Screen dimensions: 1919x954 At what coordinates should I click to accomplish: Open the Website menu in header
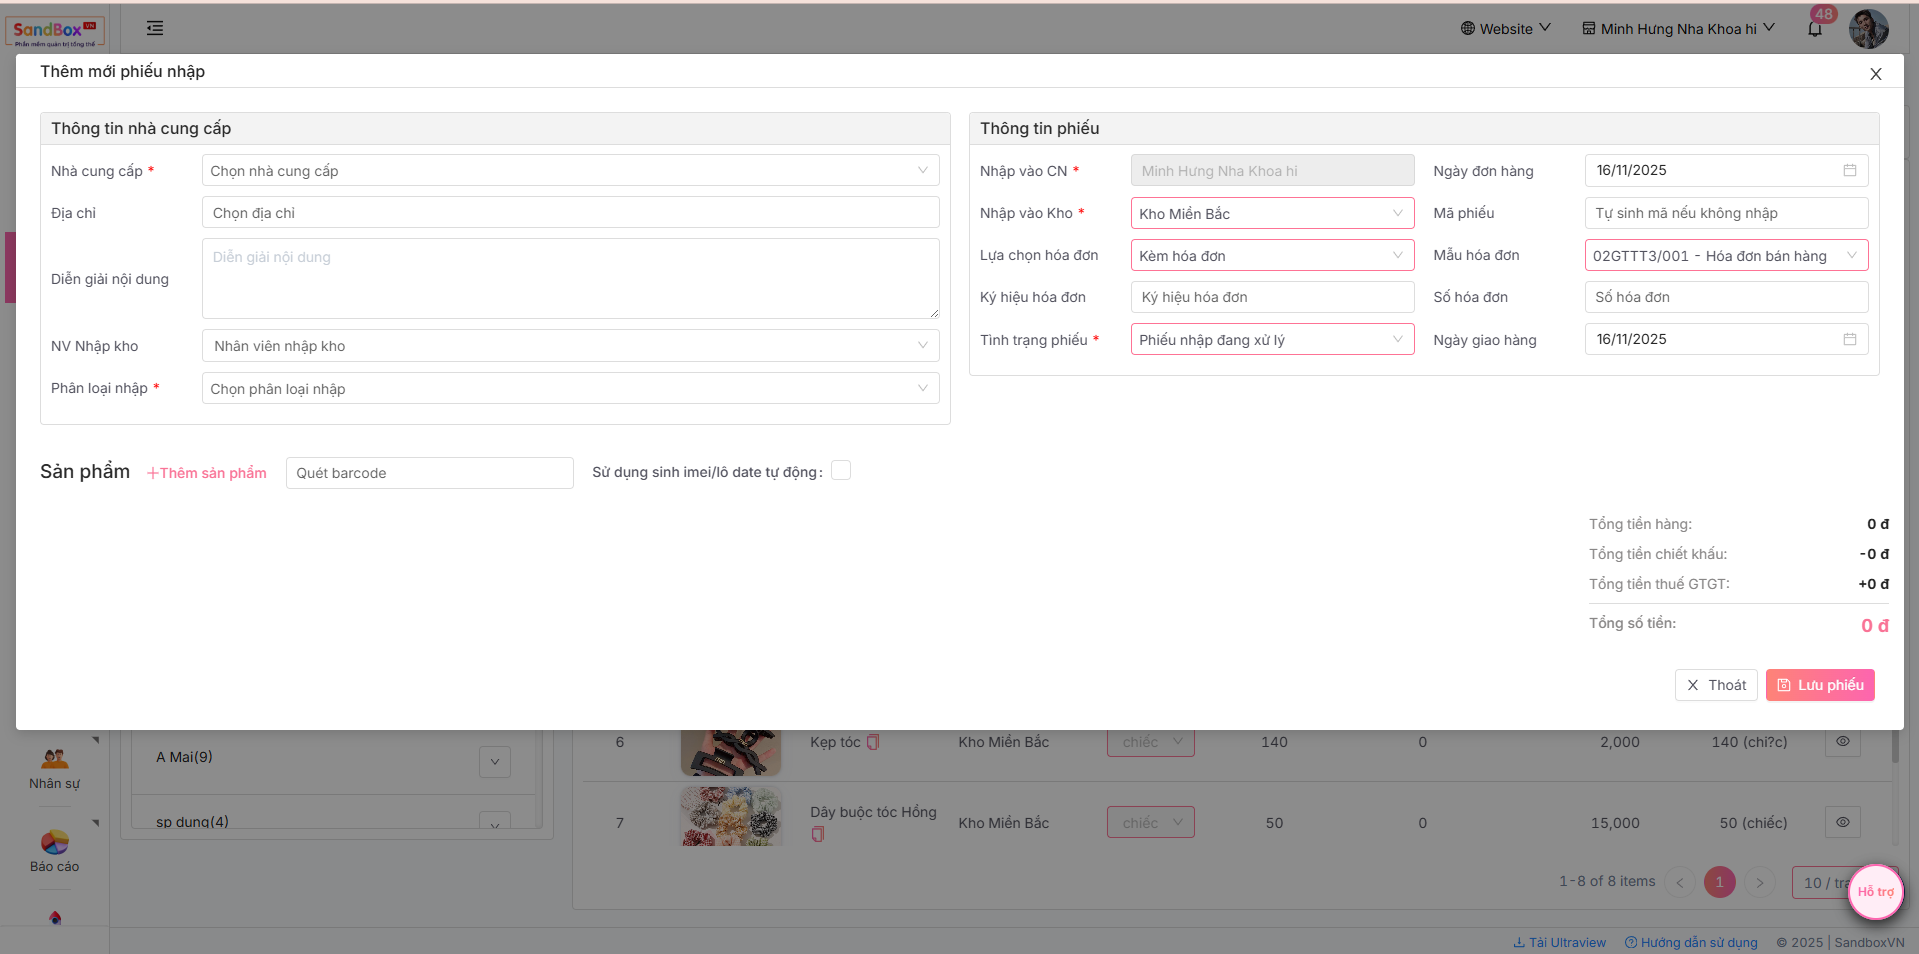point(1505,29)
